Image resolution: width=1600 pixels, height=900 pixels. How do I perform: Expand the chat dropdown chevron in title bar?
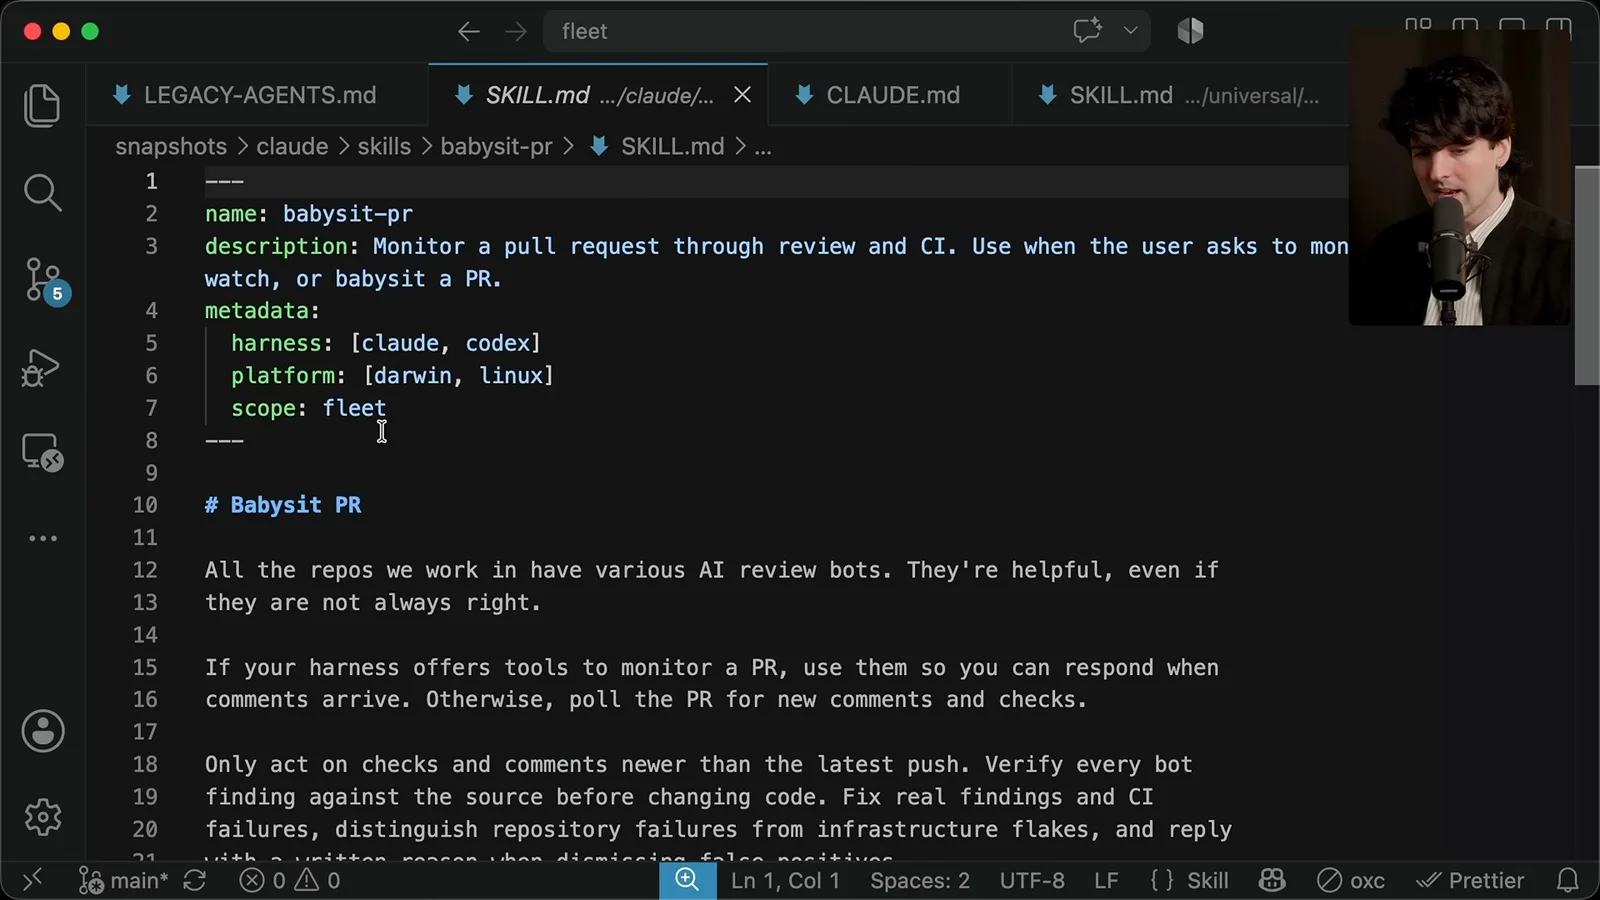[x=1130, y=31]
